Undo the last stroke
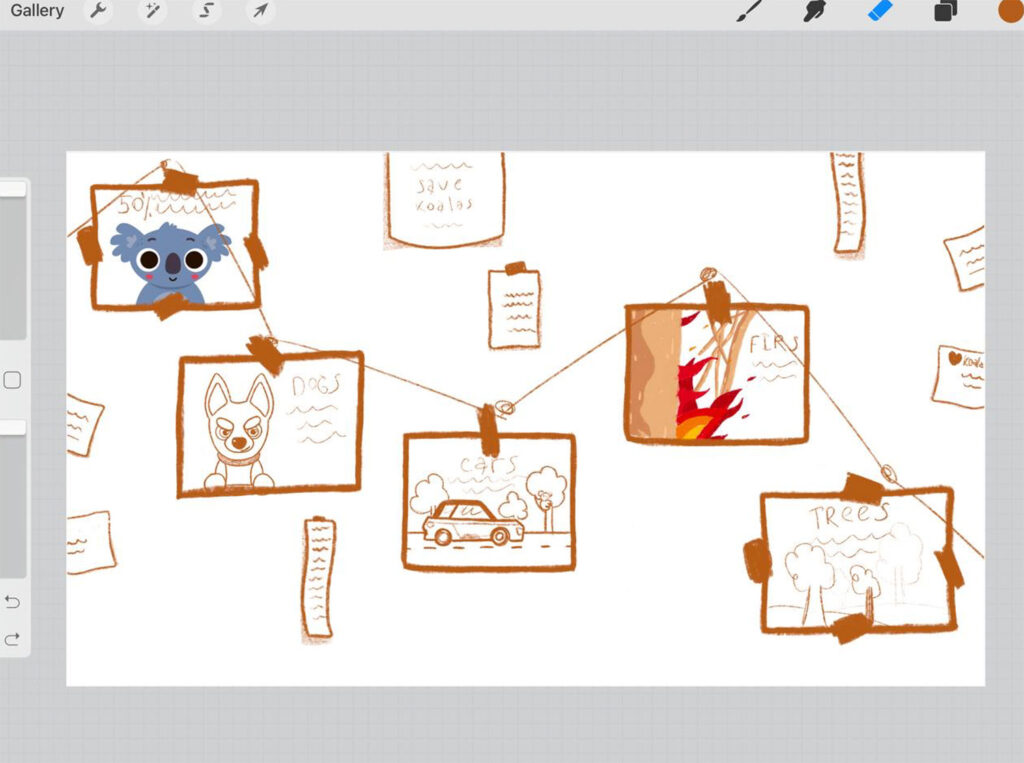The height and width of the screenshot is (763, 1024). pos(12,602)
